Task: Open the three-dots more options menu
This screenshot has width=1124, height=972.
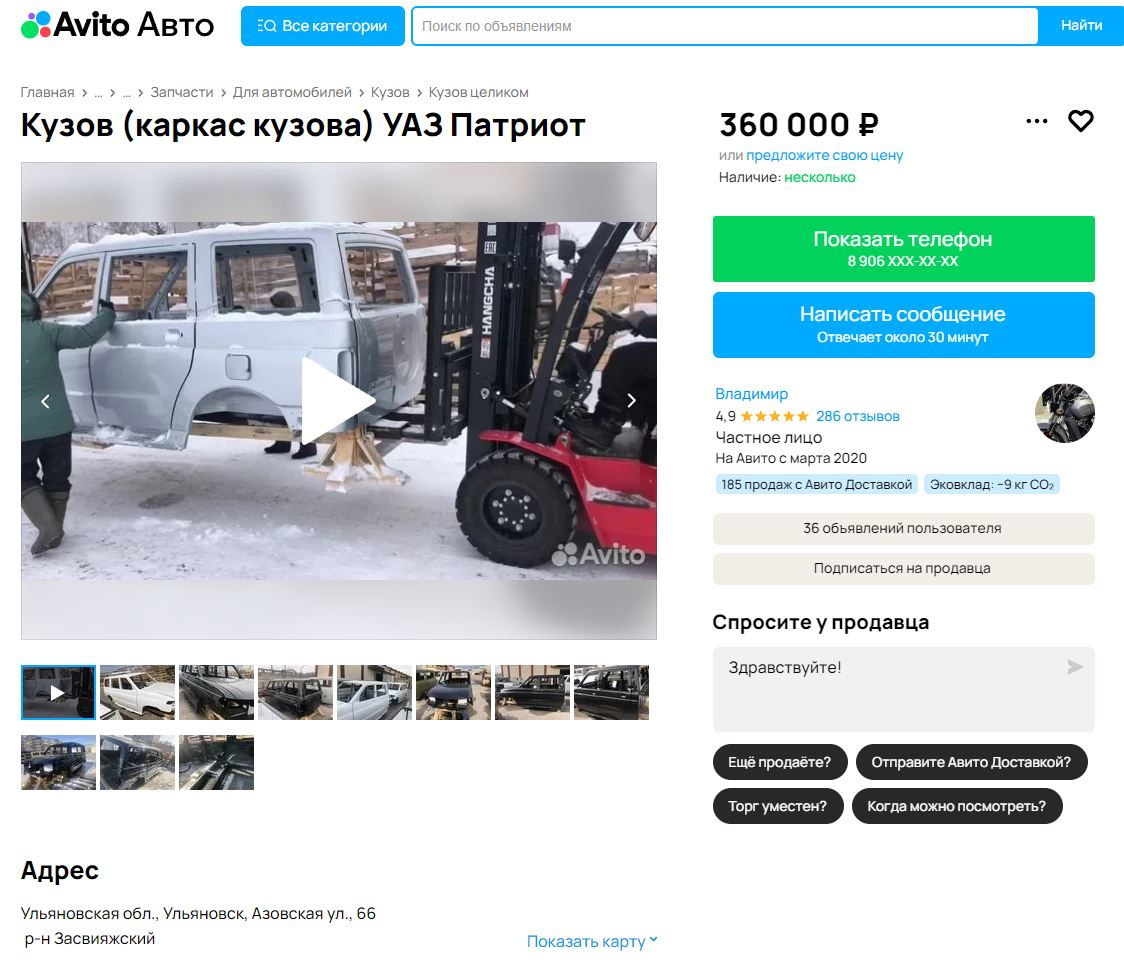Action: [1037, 121]
